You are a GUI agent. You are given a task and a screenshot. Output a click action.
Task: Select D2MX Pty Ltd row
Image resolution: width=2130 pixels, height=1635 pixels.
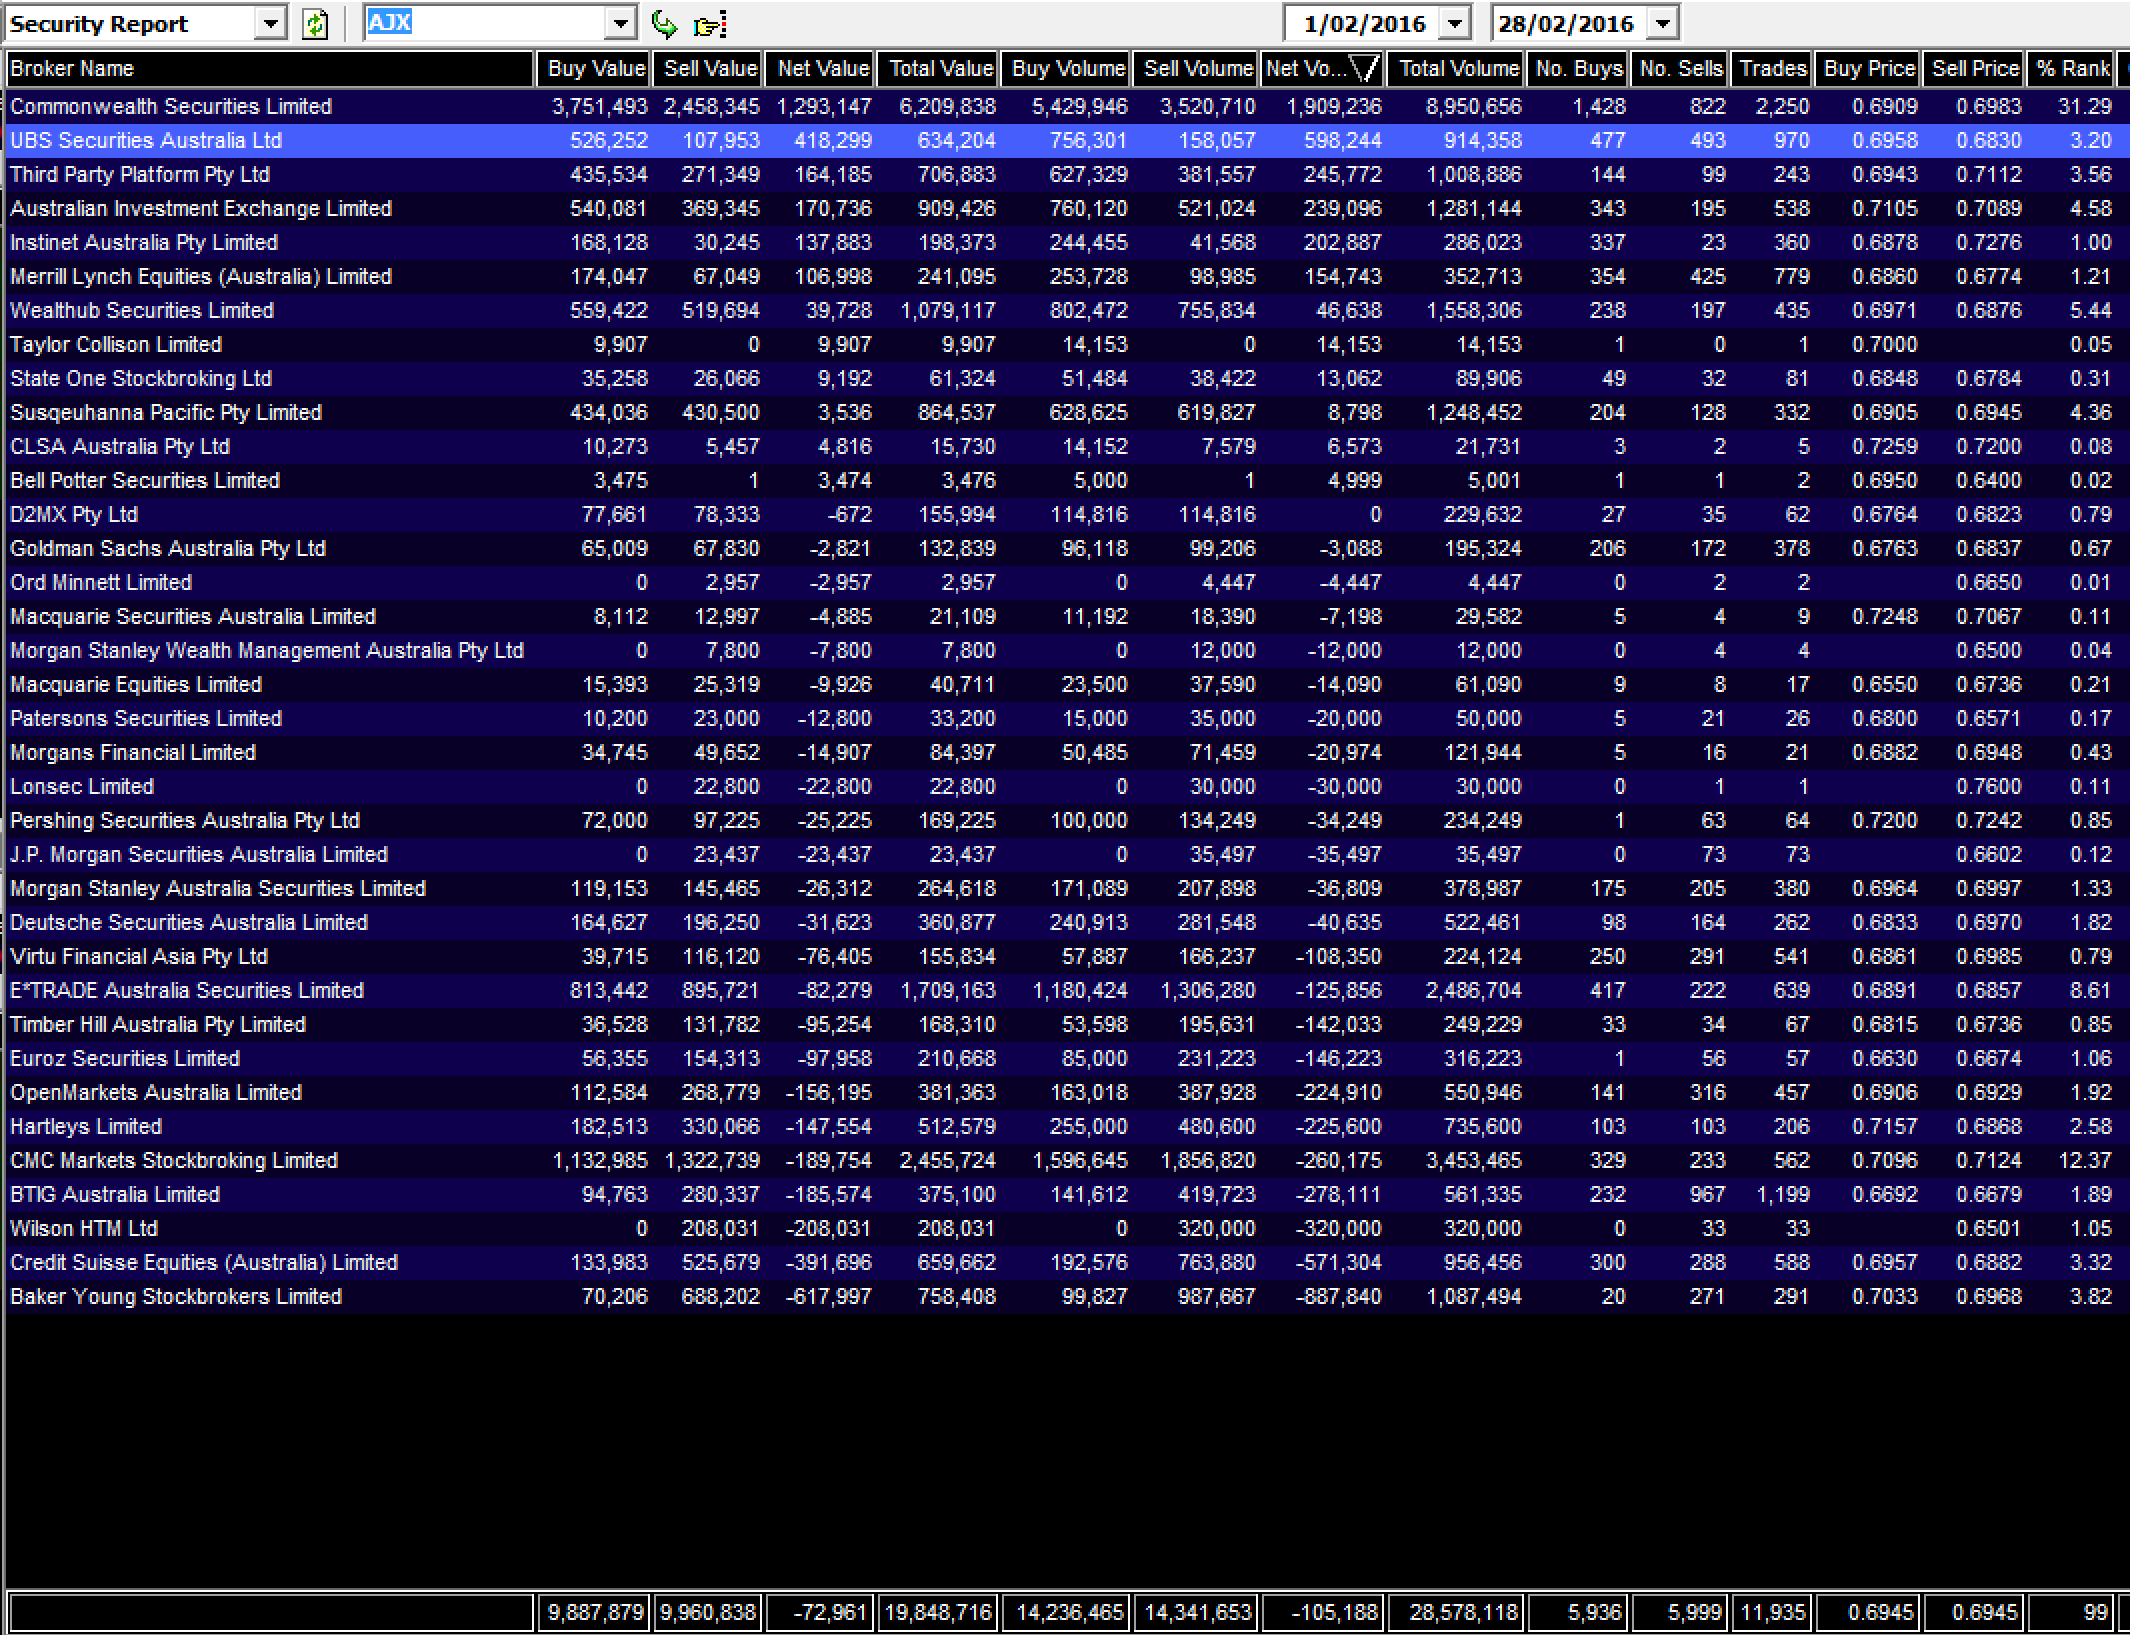[x=1067, y=514]
